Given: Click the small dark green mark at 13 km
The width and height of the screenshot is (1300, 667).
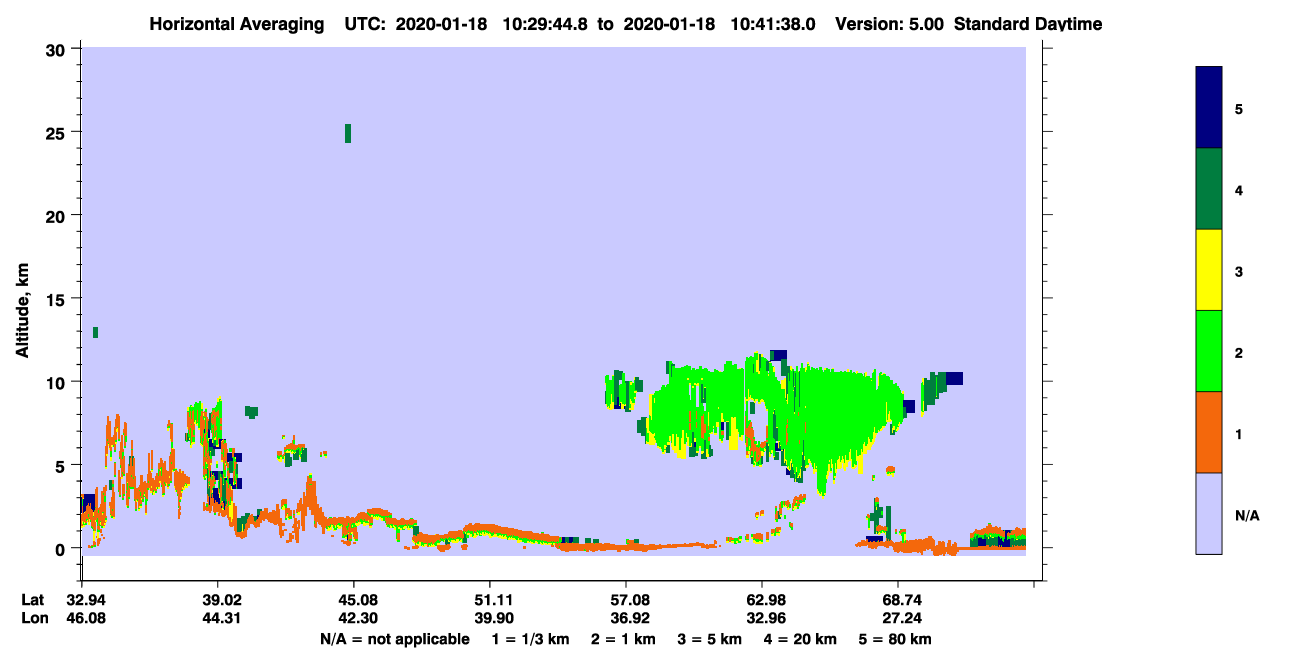Looking at the screenshot, I should tap(95, 332).
